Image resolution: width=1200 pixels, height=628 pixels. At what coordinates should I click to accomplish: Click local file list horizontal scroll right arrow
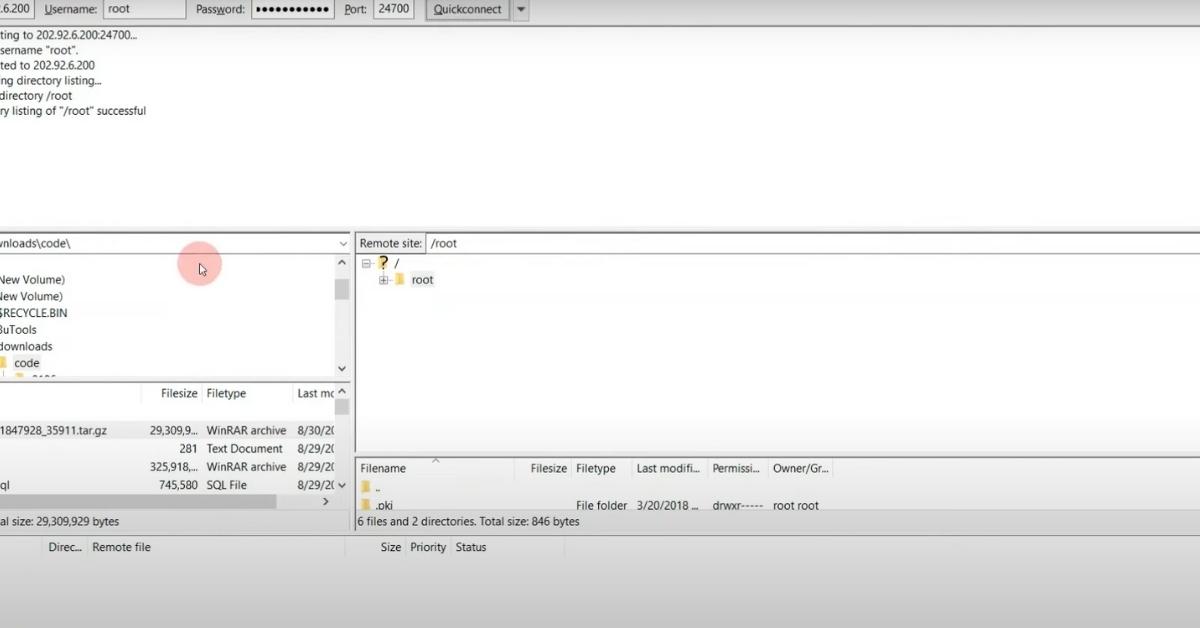pyautogui.click(x=326, y=502)
